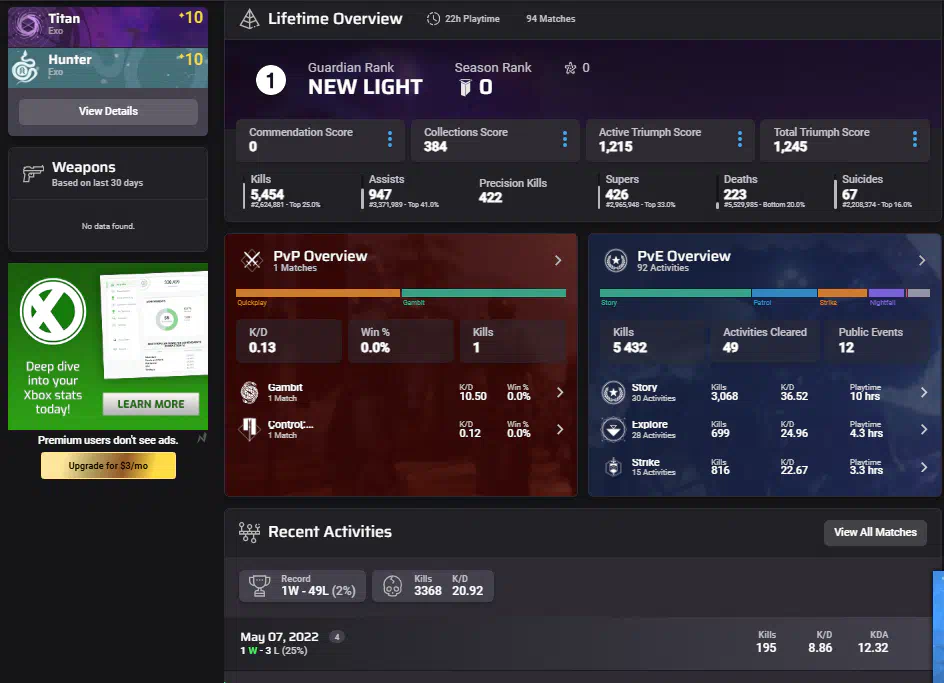The height and width of the screenshot is (683, 944).
Task: Open Active Triumph Score options menu
Action: [x=740, y=140]
